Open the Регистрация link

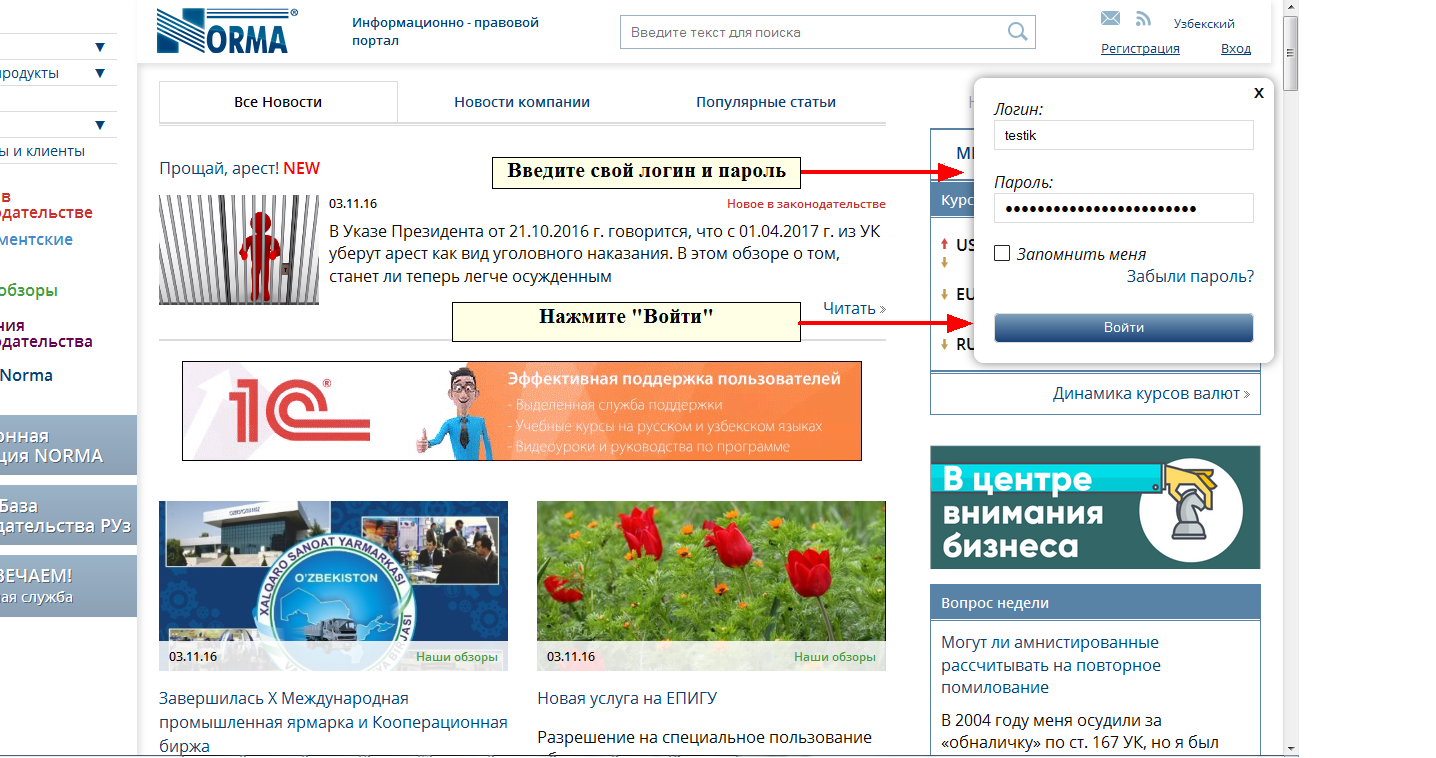click(1139, 48)
